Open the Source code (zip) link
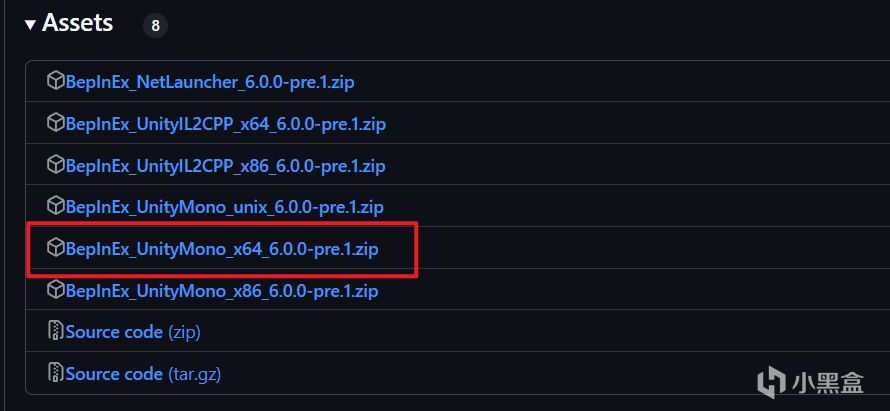Viewport: 890px width, 411px height. [133, 332]
